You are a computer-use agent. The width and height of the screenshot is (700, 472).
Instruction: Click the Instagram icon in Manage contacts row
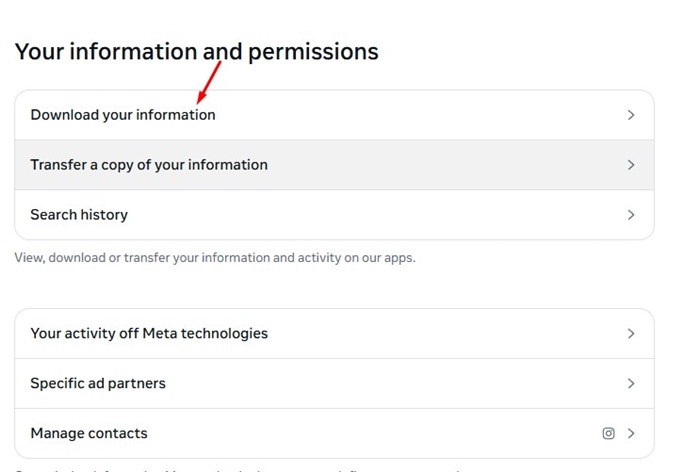tap(608, 433)
